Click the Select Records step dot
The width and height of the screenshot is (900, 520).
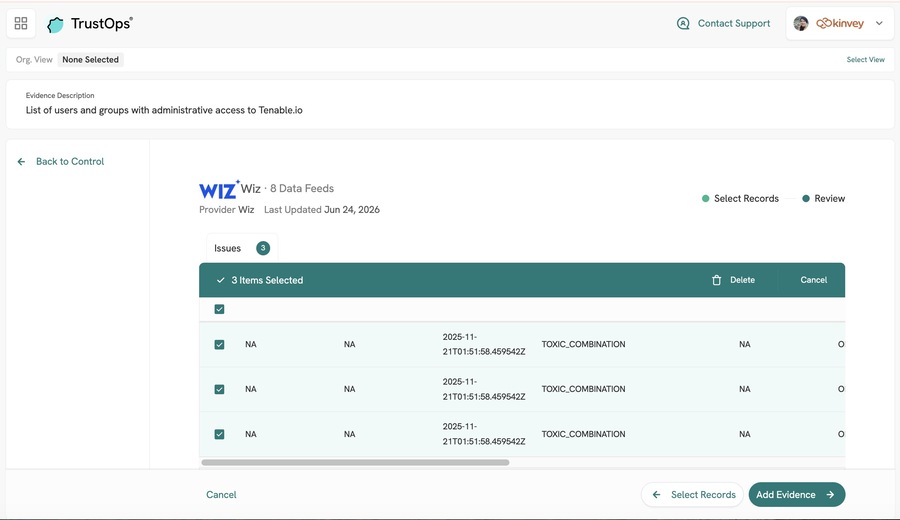click(x=705, y=199)
